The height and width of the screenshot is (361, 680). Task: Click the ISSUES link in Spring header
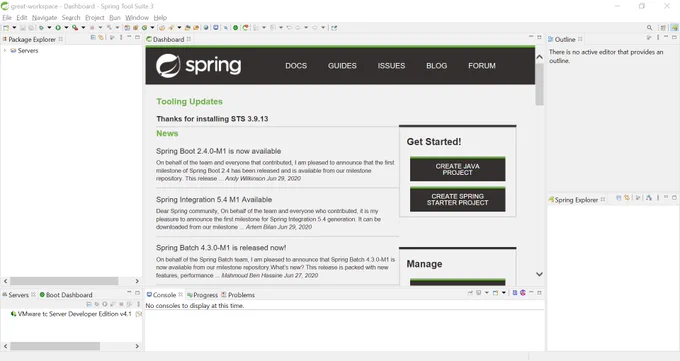coord(391,66)
